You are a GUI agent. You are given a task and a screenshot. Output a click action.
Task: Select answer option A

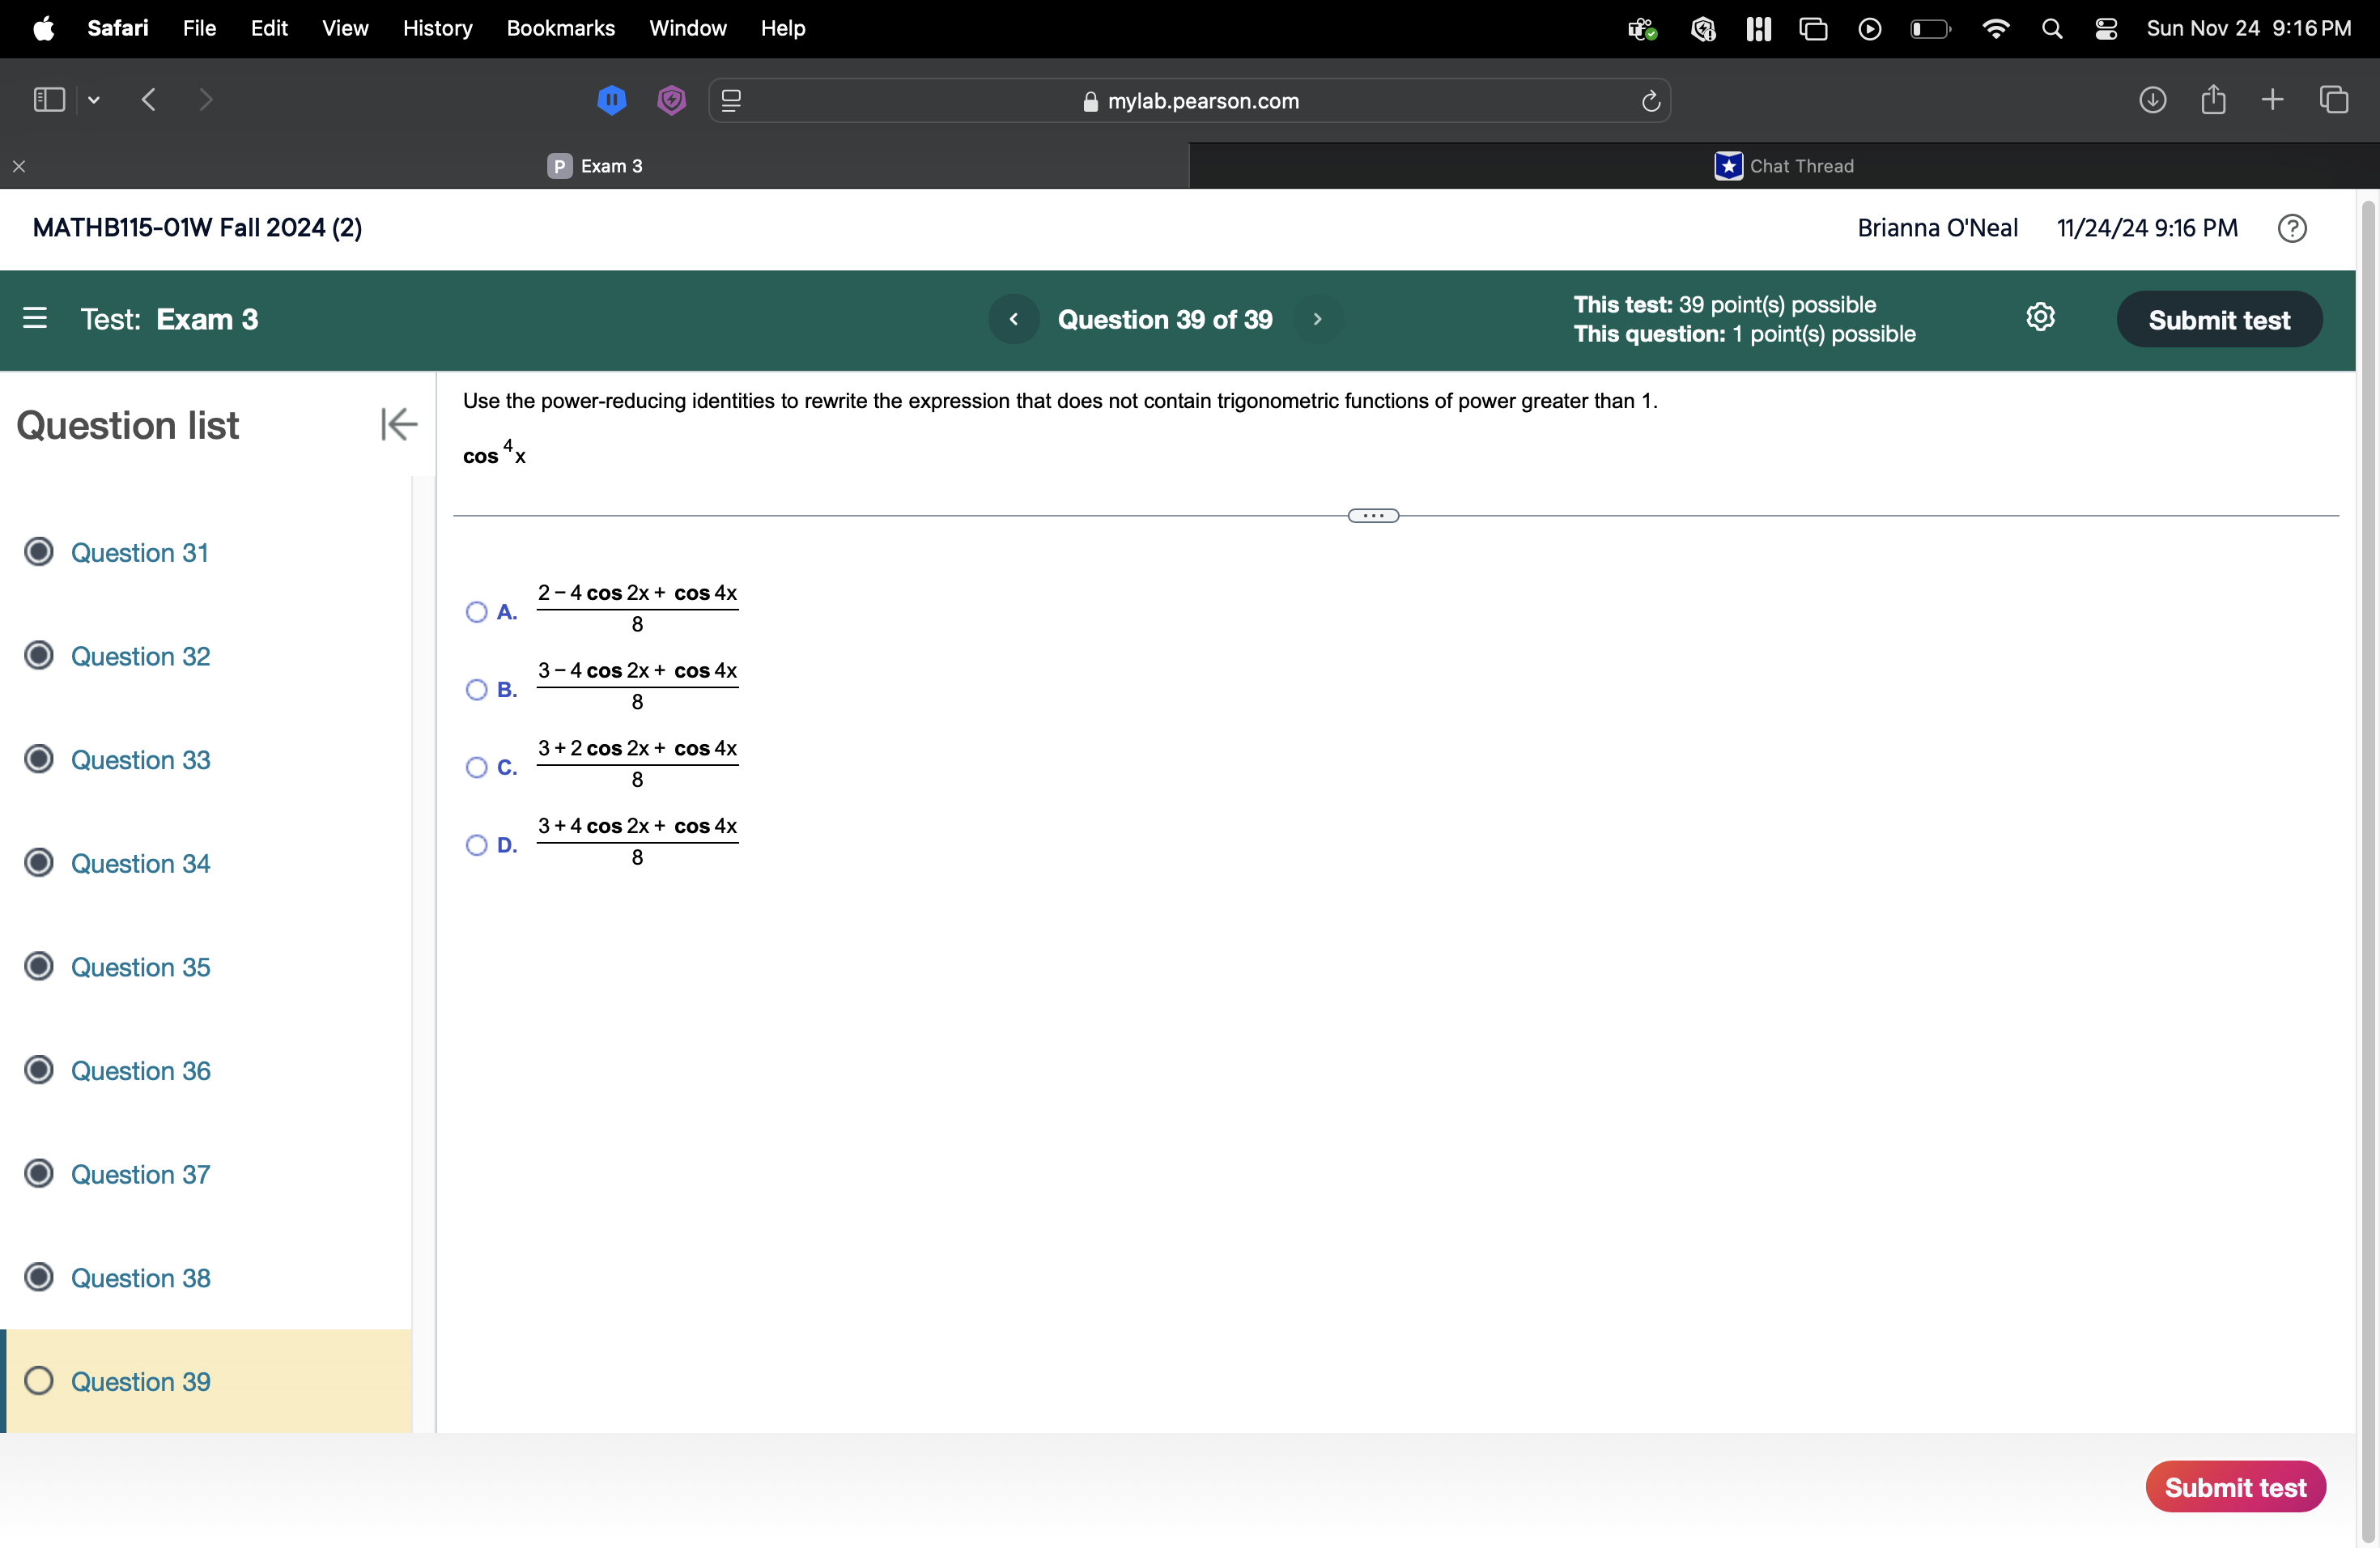[477, 612]
